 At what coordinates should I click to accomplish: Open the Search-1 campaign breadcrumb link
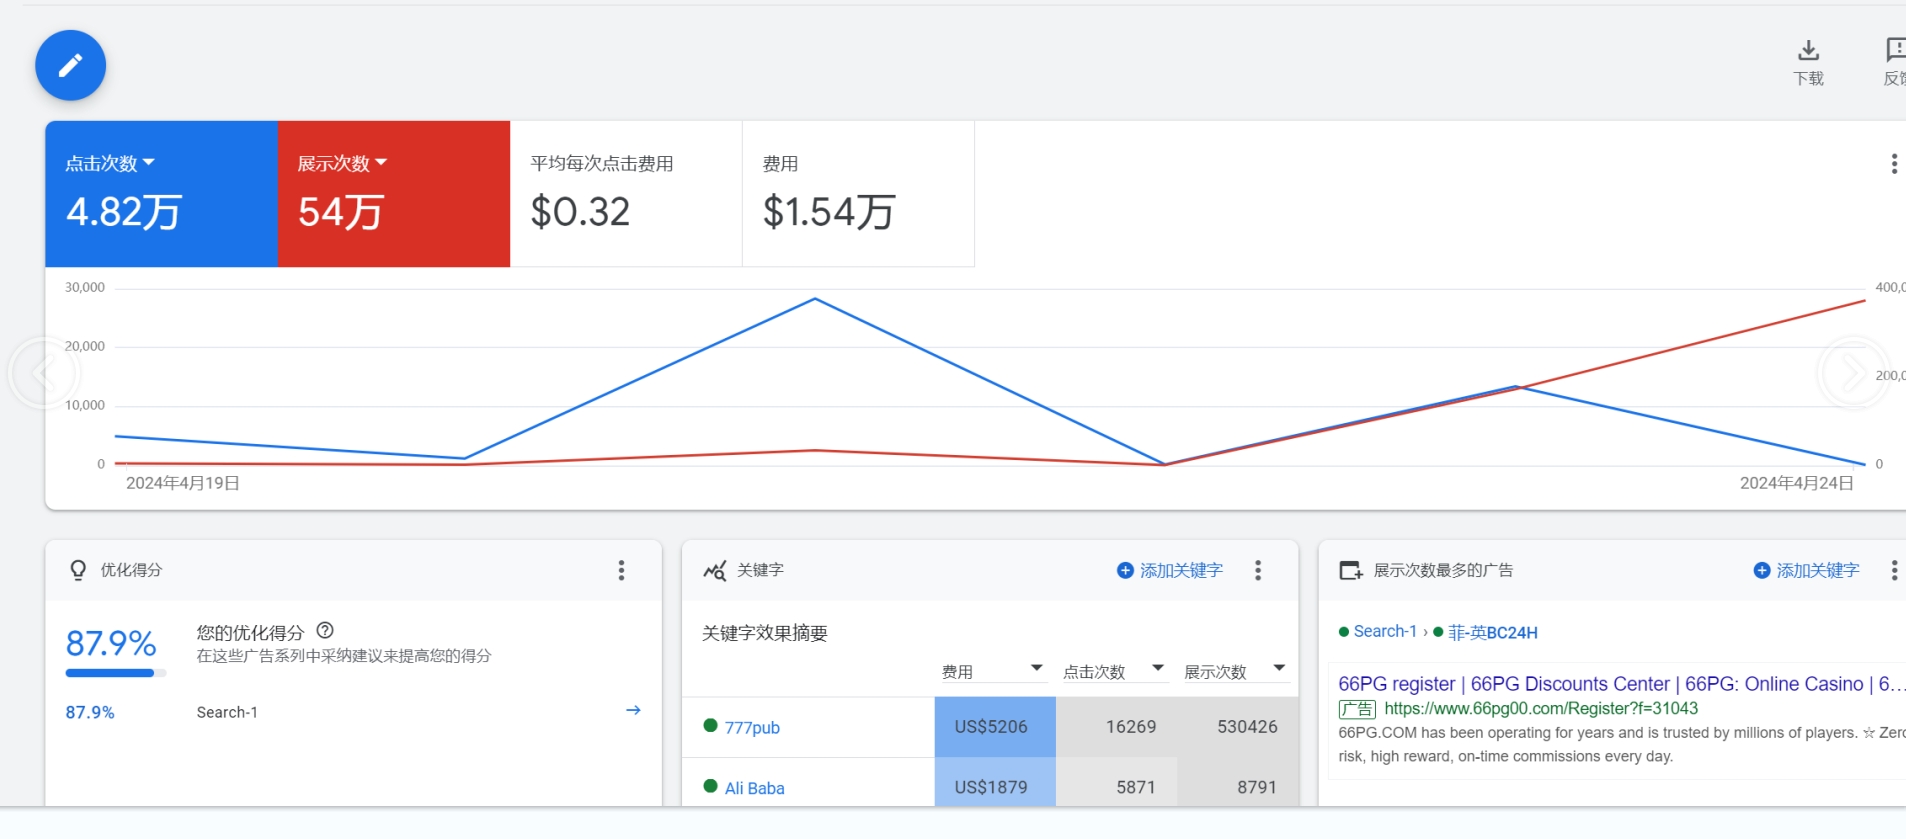(1385, 631)
